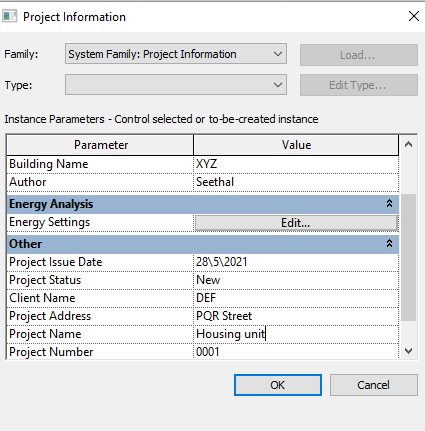Click the scroll up arrow of parameter list
The width and height of the screenshot is (425, 431).
408,145
